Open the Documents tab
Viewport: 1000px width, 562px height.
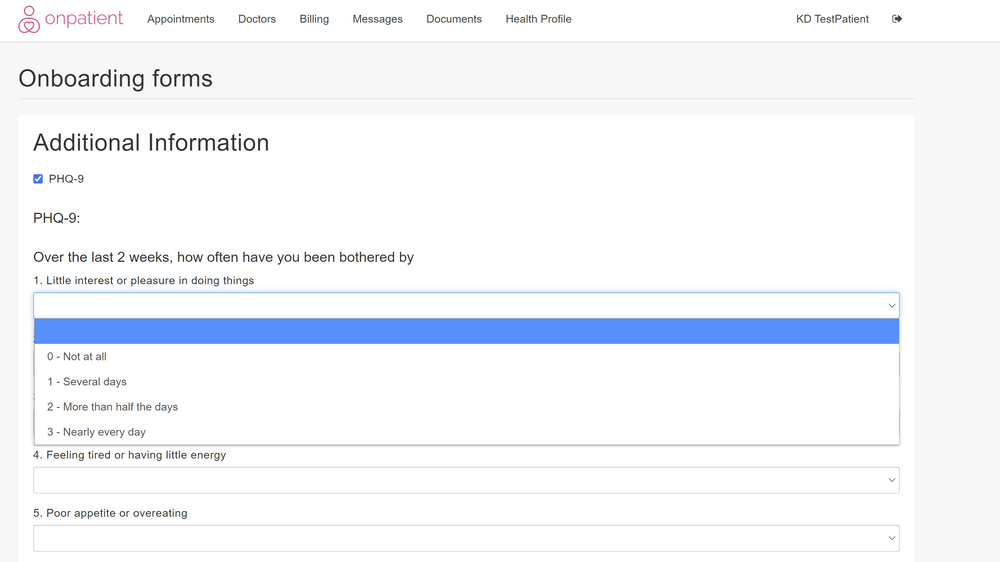coord(454,19)
